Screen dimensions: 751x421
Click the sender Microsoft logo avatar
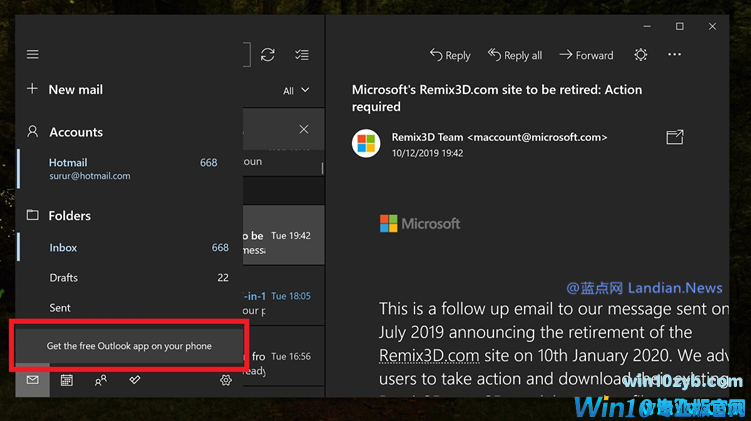pyautogui.click(x=366, y=143)
